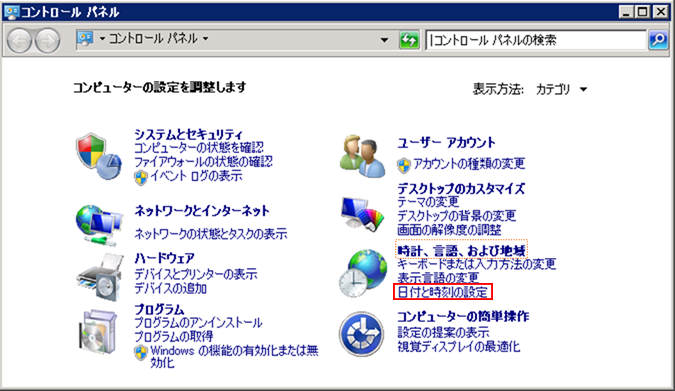675x391 pixels.
Task: Open the 日付と時刻の設定 link
Action: (x=443, y=292)
